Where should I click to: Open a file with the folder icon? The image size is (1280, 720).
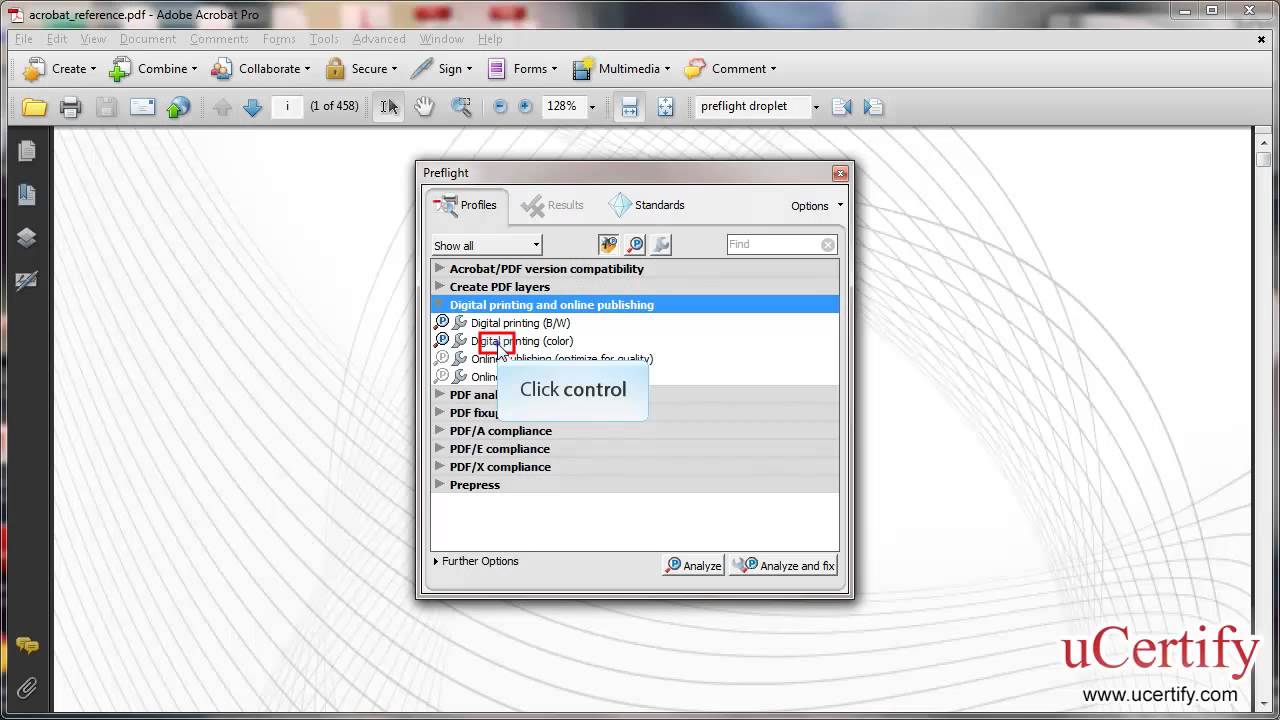click(x=34, y=107)
